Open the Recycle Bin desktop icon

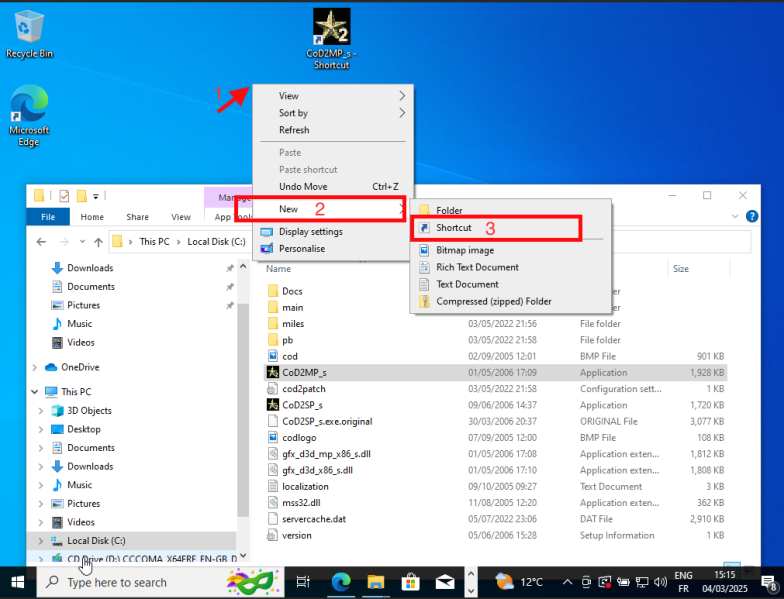coord(29,30)
